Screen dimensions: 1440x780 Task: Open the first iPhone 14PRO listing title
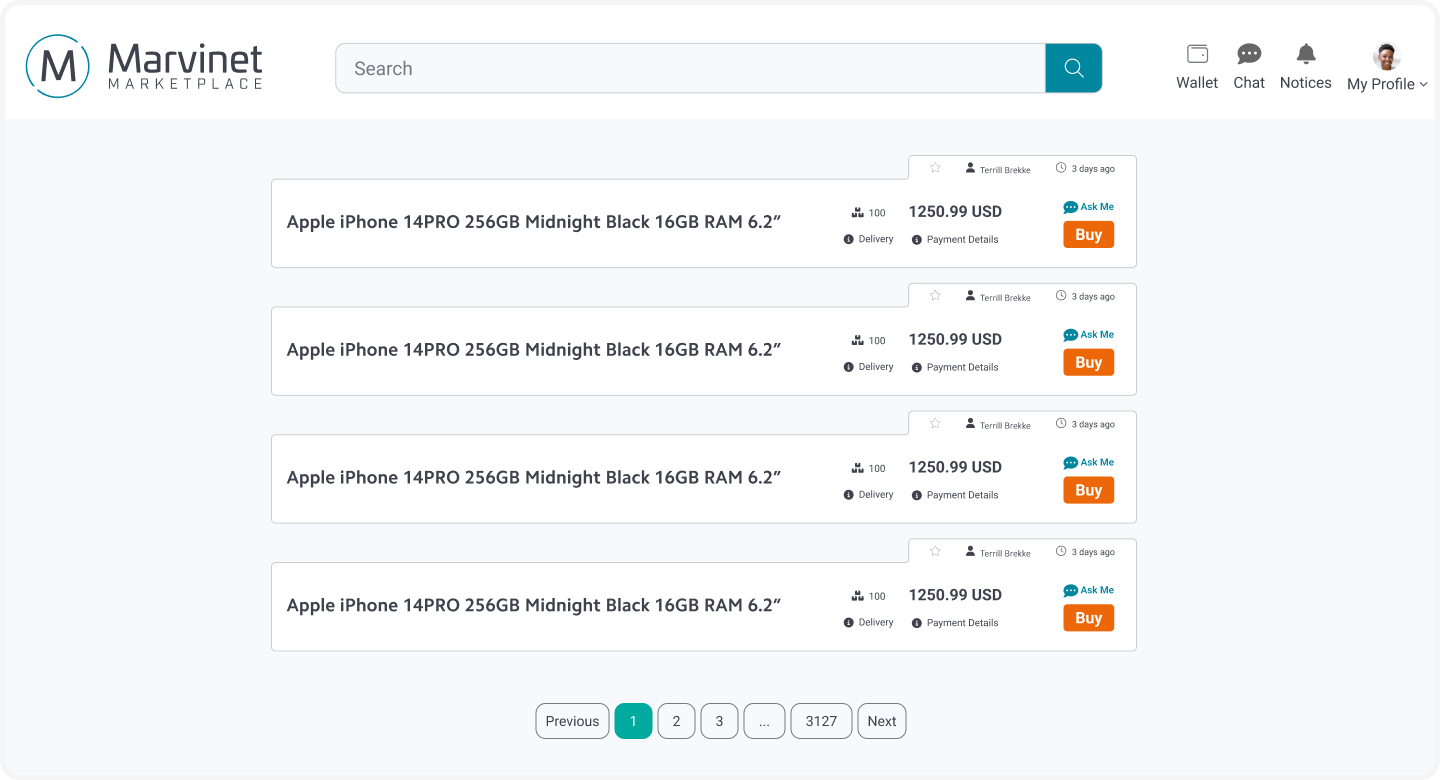[534, 222]
